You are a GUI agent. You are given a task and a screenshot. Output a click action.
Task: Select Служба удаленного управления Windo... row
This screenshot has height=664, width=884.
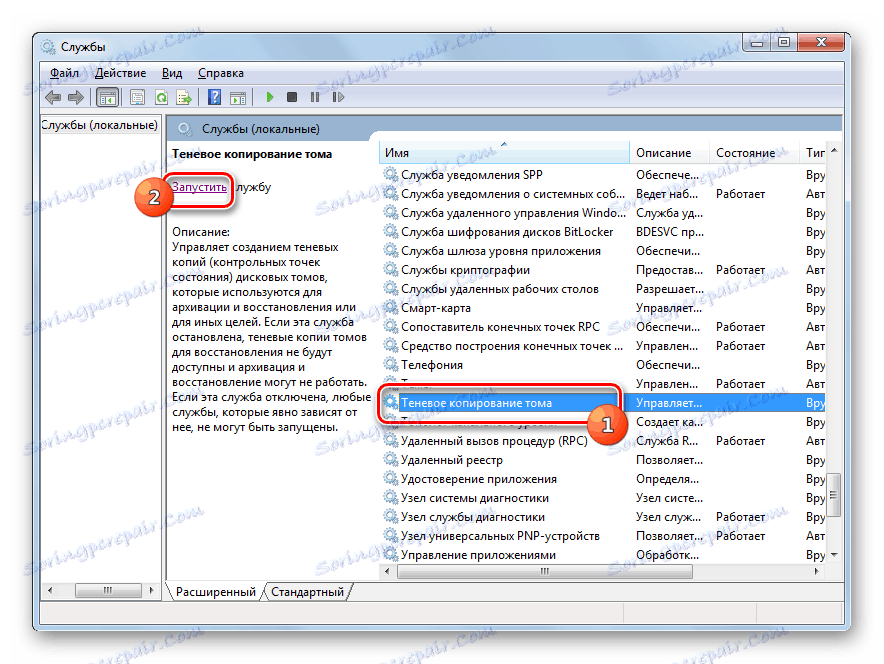pyautogui.click(x=602, y=213)
